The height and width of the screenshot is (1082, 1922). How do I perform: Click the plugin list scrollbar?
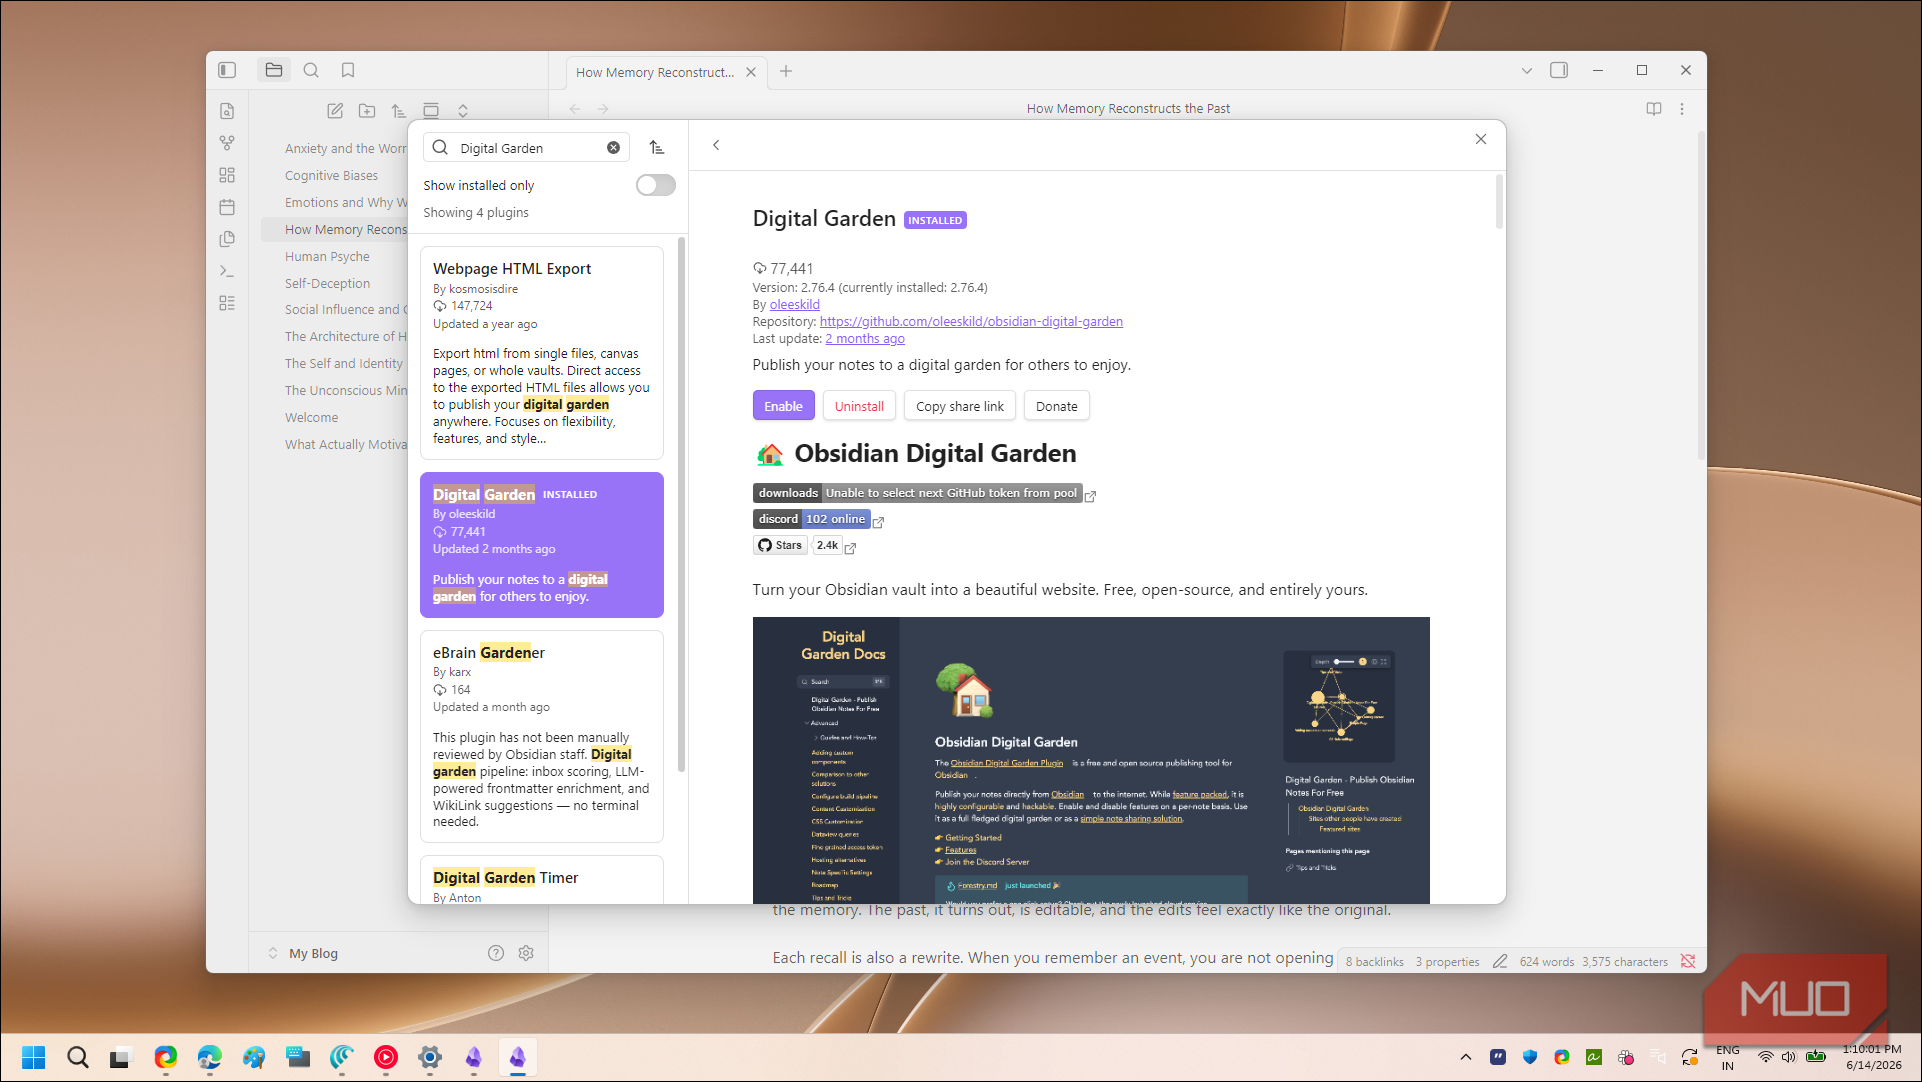[682, 505]
